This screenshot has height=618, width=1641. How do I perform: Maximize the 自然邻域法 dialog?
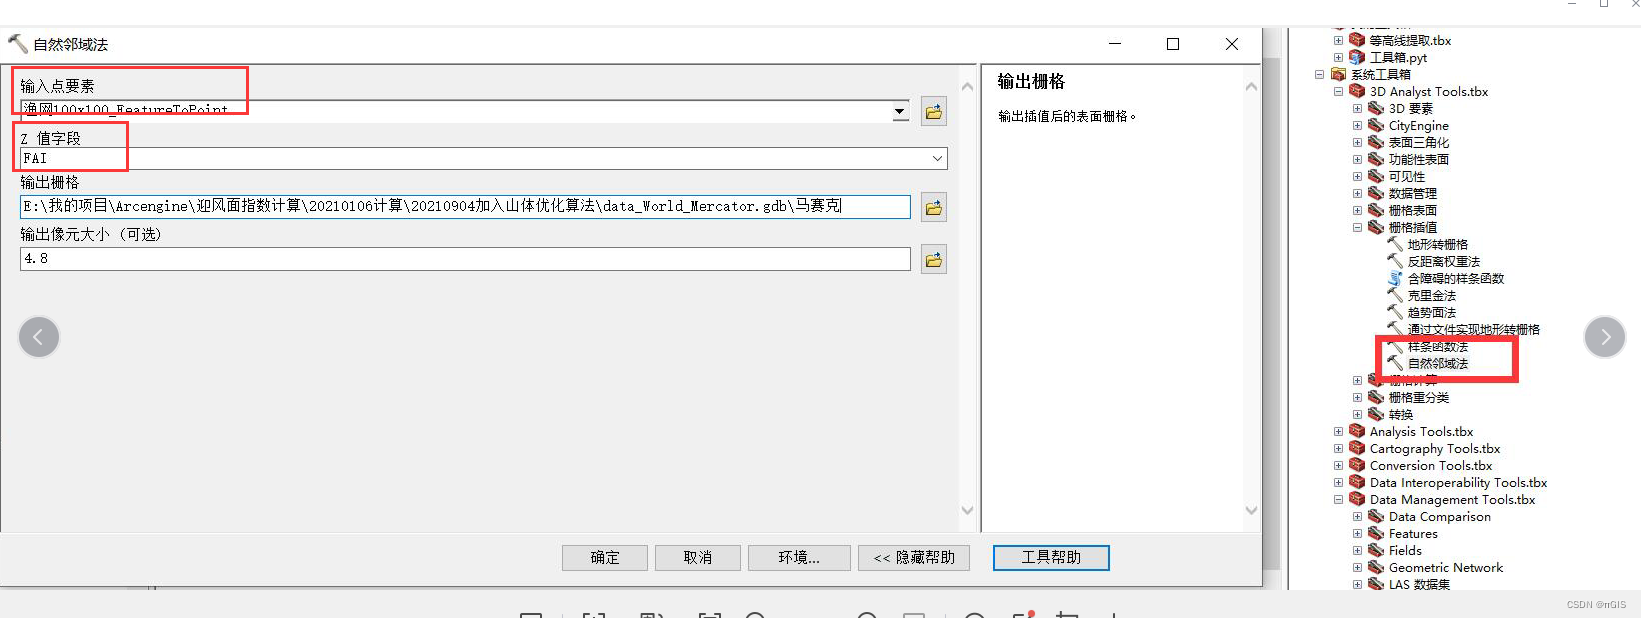click(x=1173, y=44)
